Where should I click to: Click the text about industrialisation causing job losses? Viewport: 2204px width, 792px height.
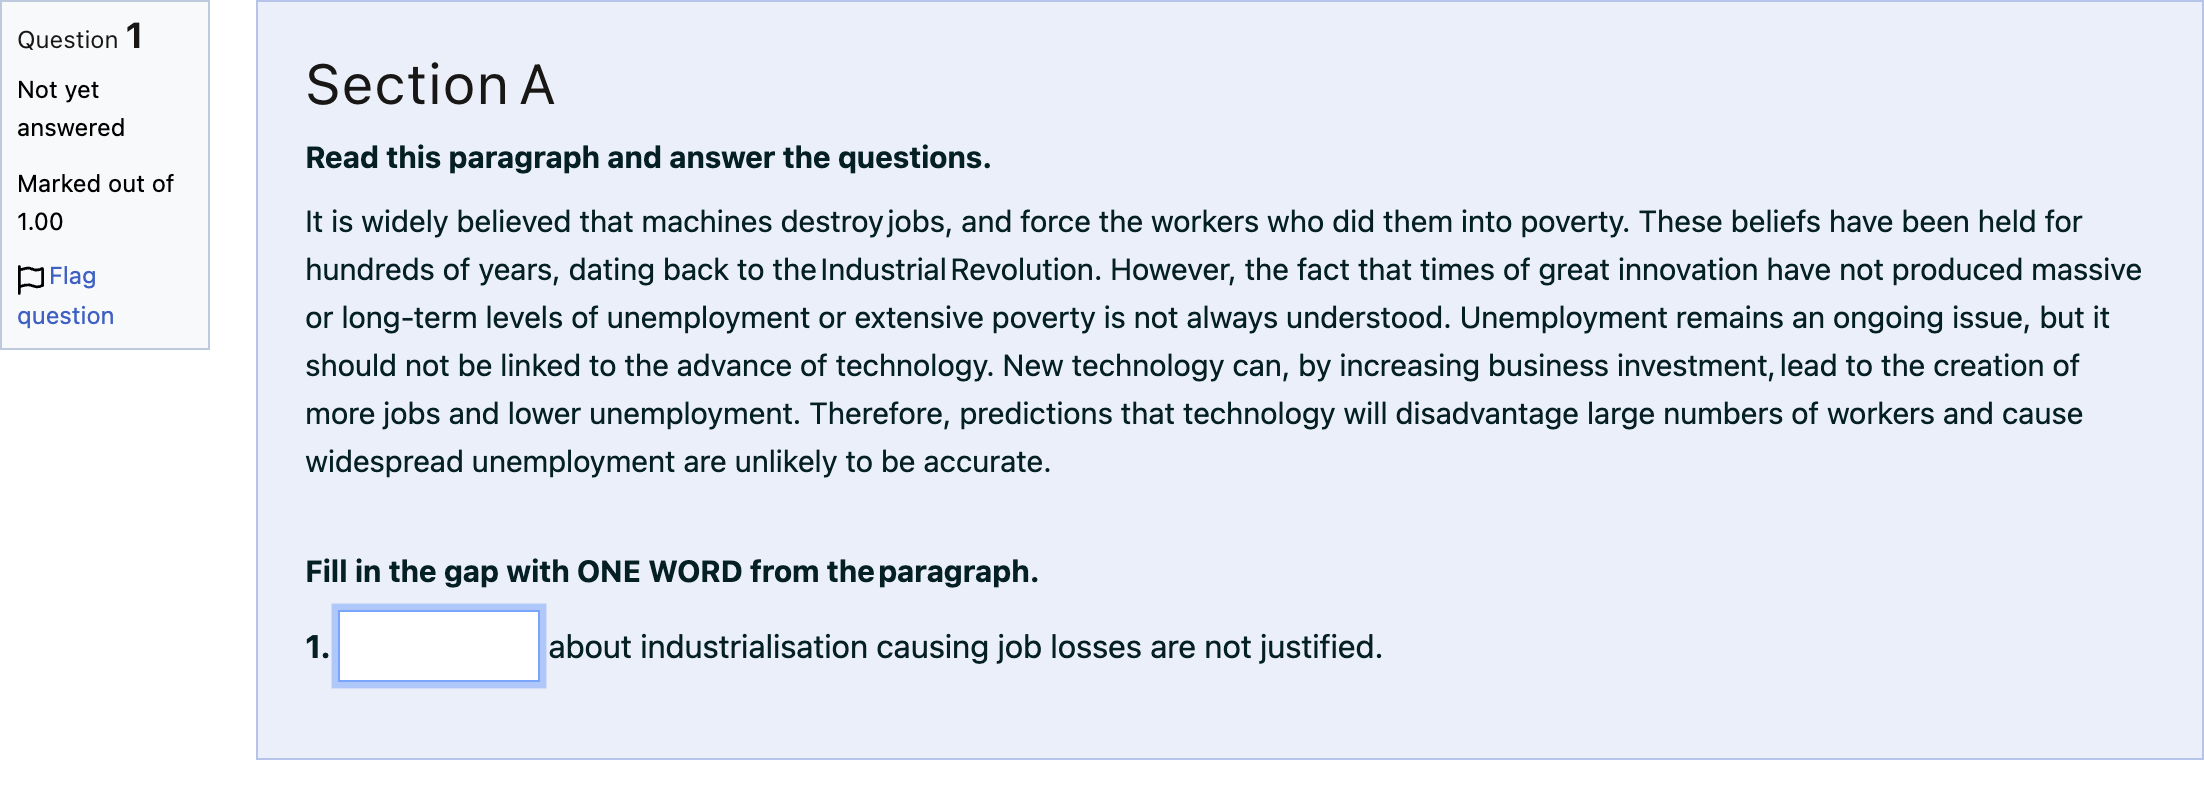(869, 647)
